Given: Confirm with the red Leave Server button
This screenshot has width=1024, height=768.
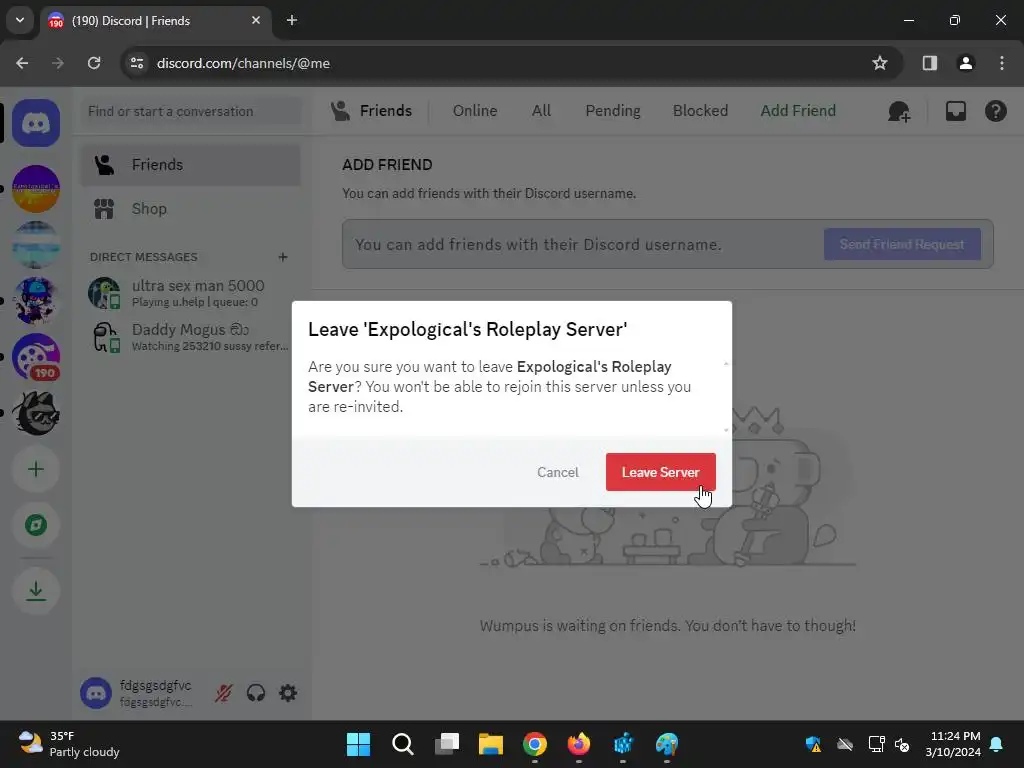Looking at the screenshot, I should pyautogui.click(x=660, y=472).
